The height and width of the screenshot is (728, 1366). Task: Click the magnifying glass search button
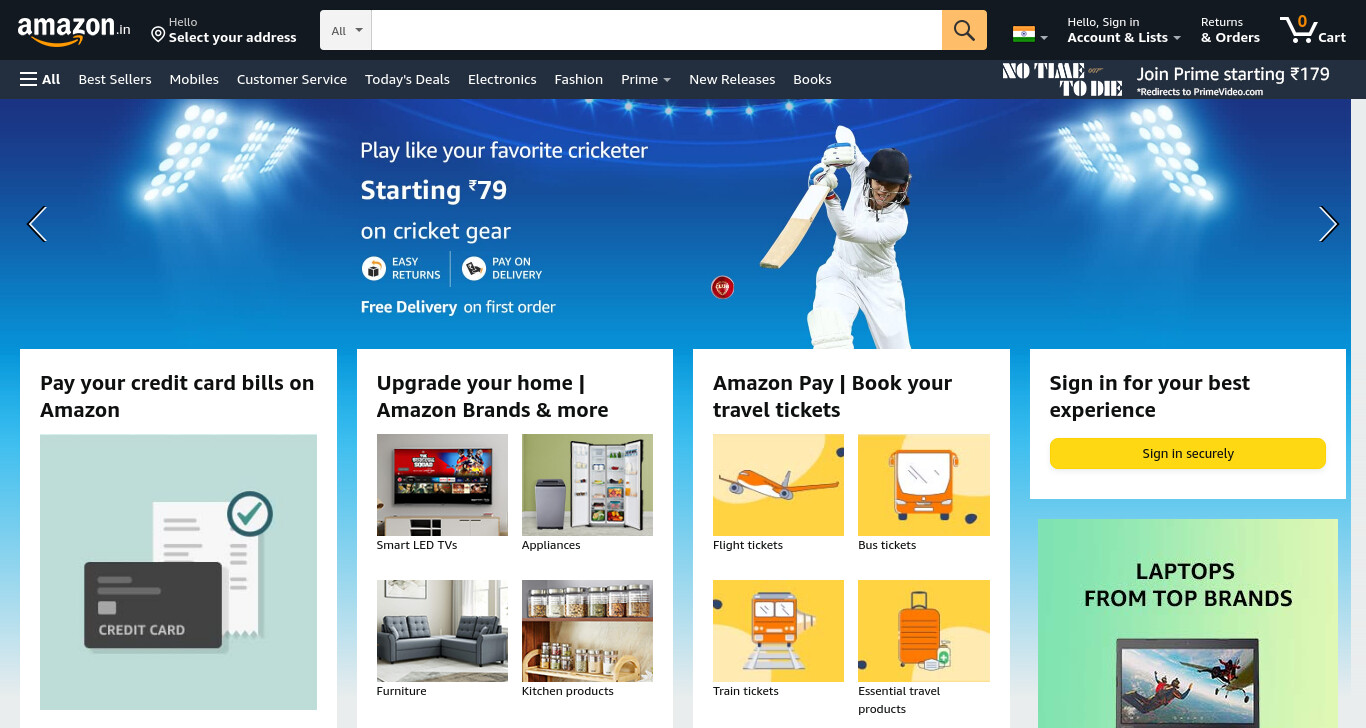[964, 30]
